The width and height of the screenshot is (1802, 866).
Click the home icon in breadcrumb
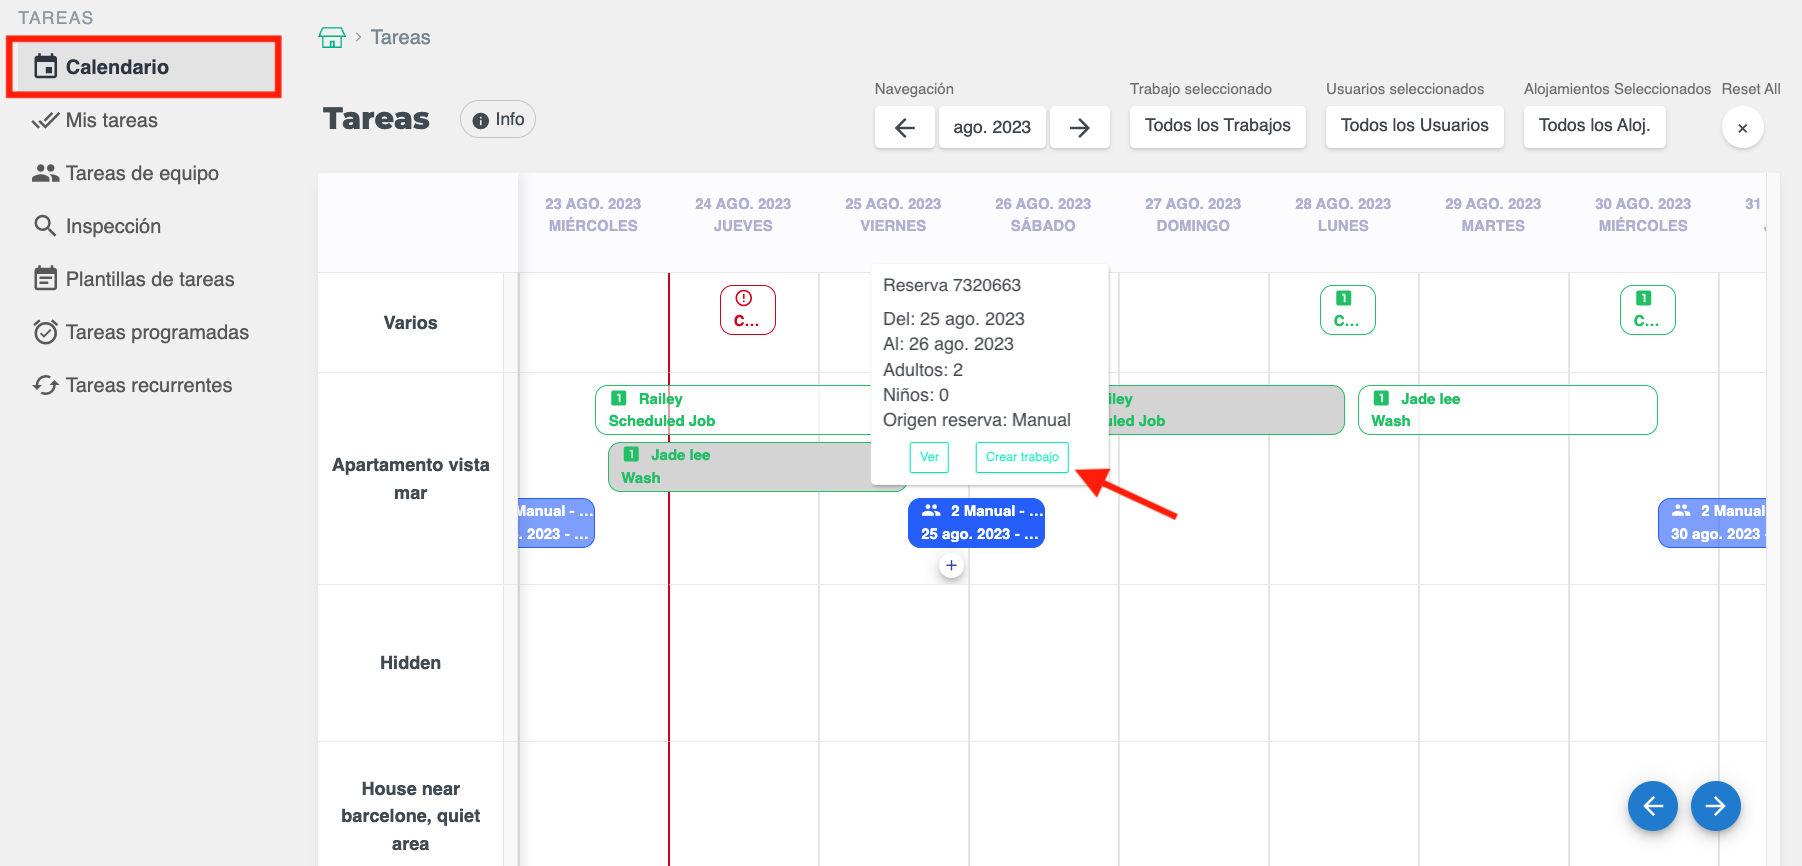[x=331, y=38]
